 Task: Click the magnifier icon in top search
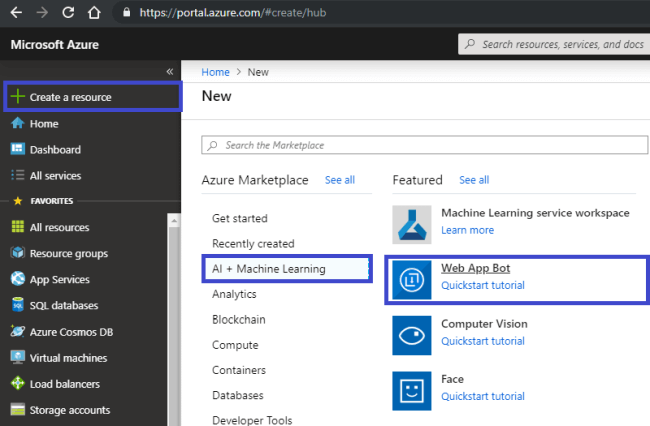pos(470,44)
